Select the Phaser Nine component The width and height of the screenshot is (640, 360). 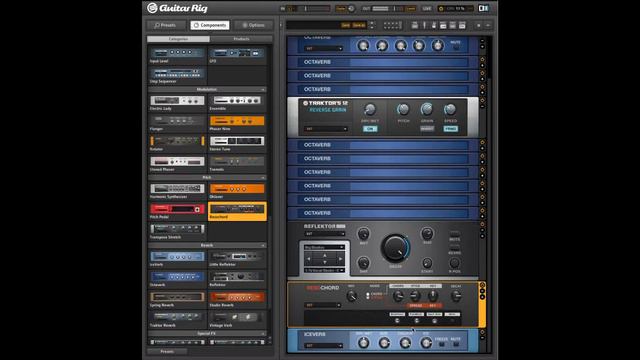(x=237, y=123)
